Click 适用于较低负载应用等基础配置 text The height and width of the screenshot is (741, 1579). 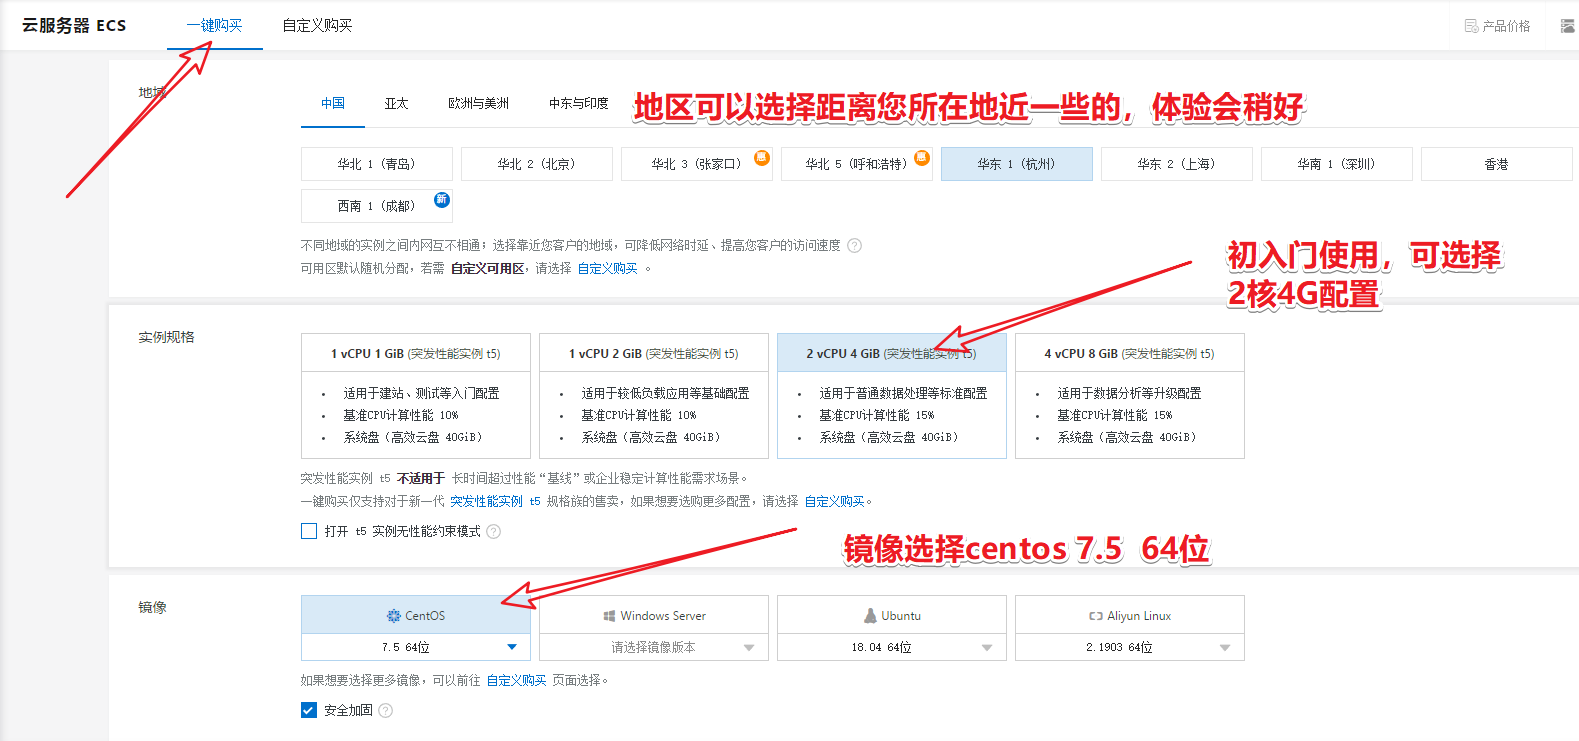click(x=665, y=393)
